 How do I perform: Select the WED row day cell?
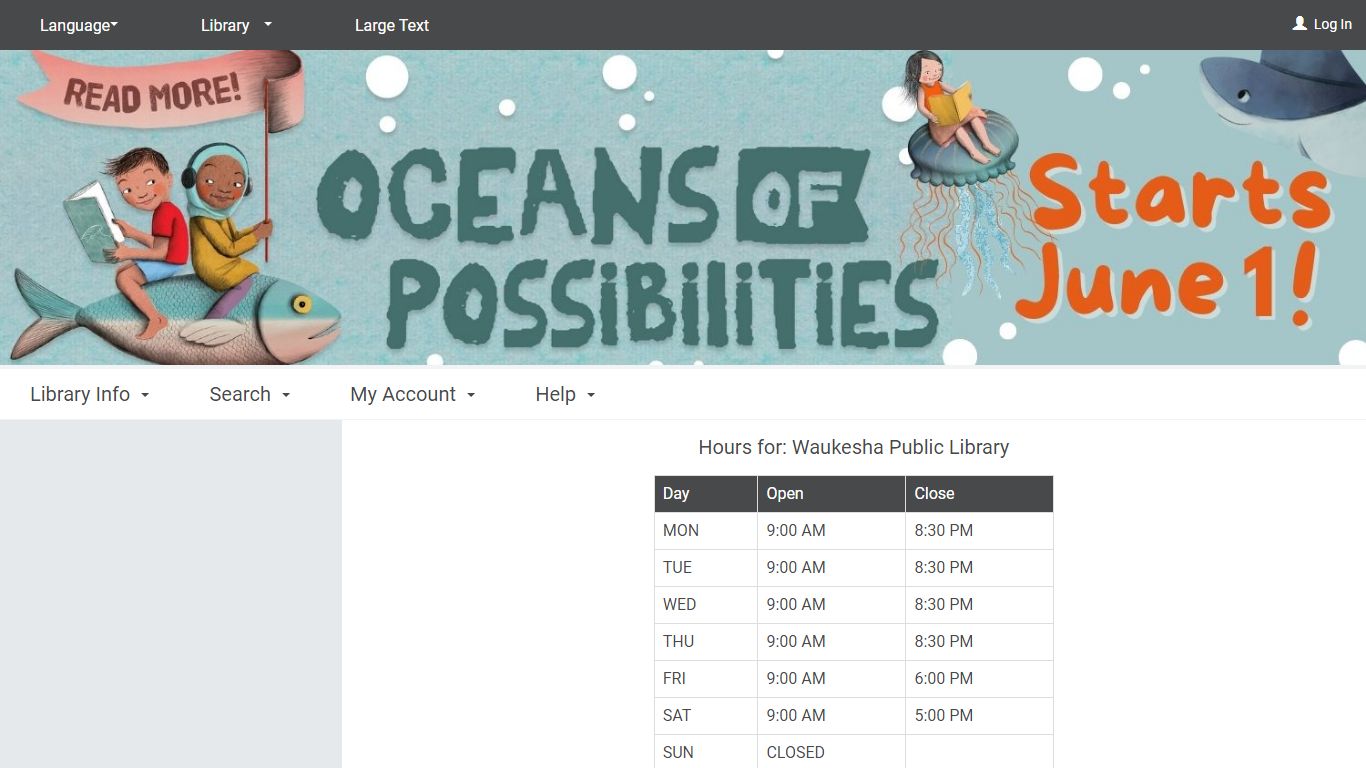706,605
